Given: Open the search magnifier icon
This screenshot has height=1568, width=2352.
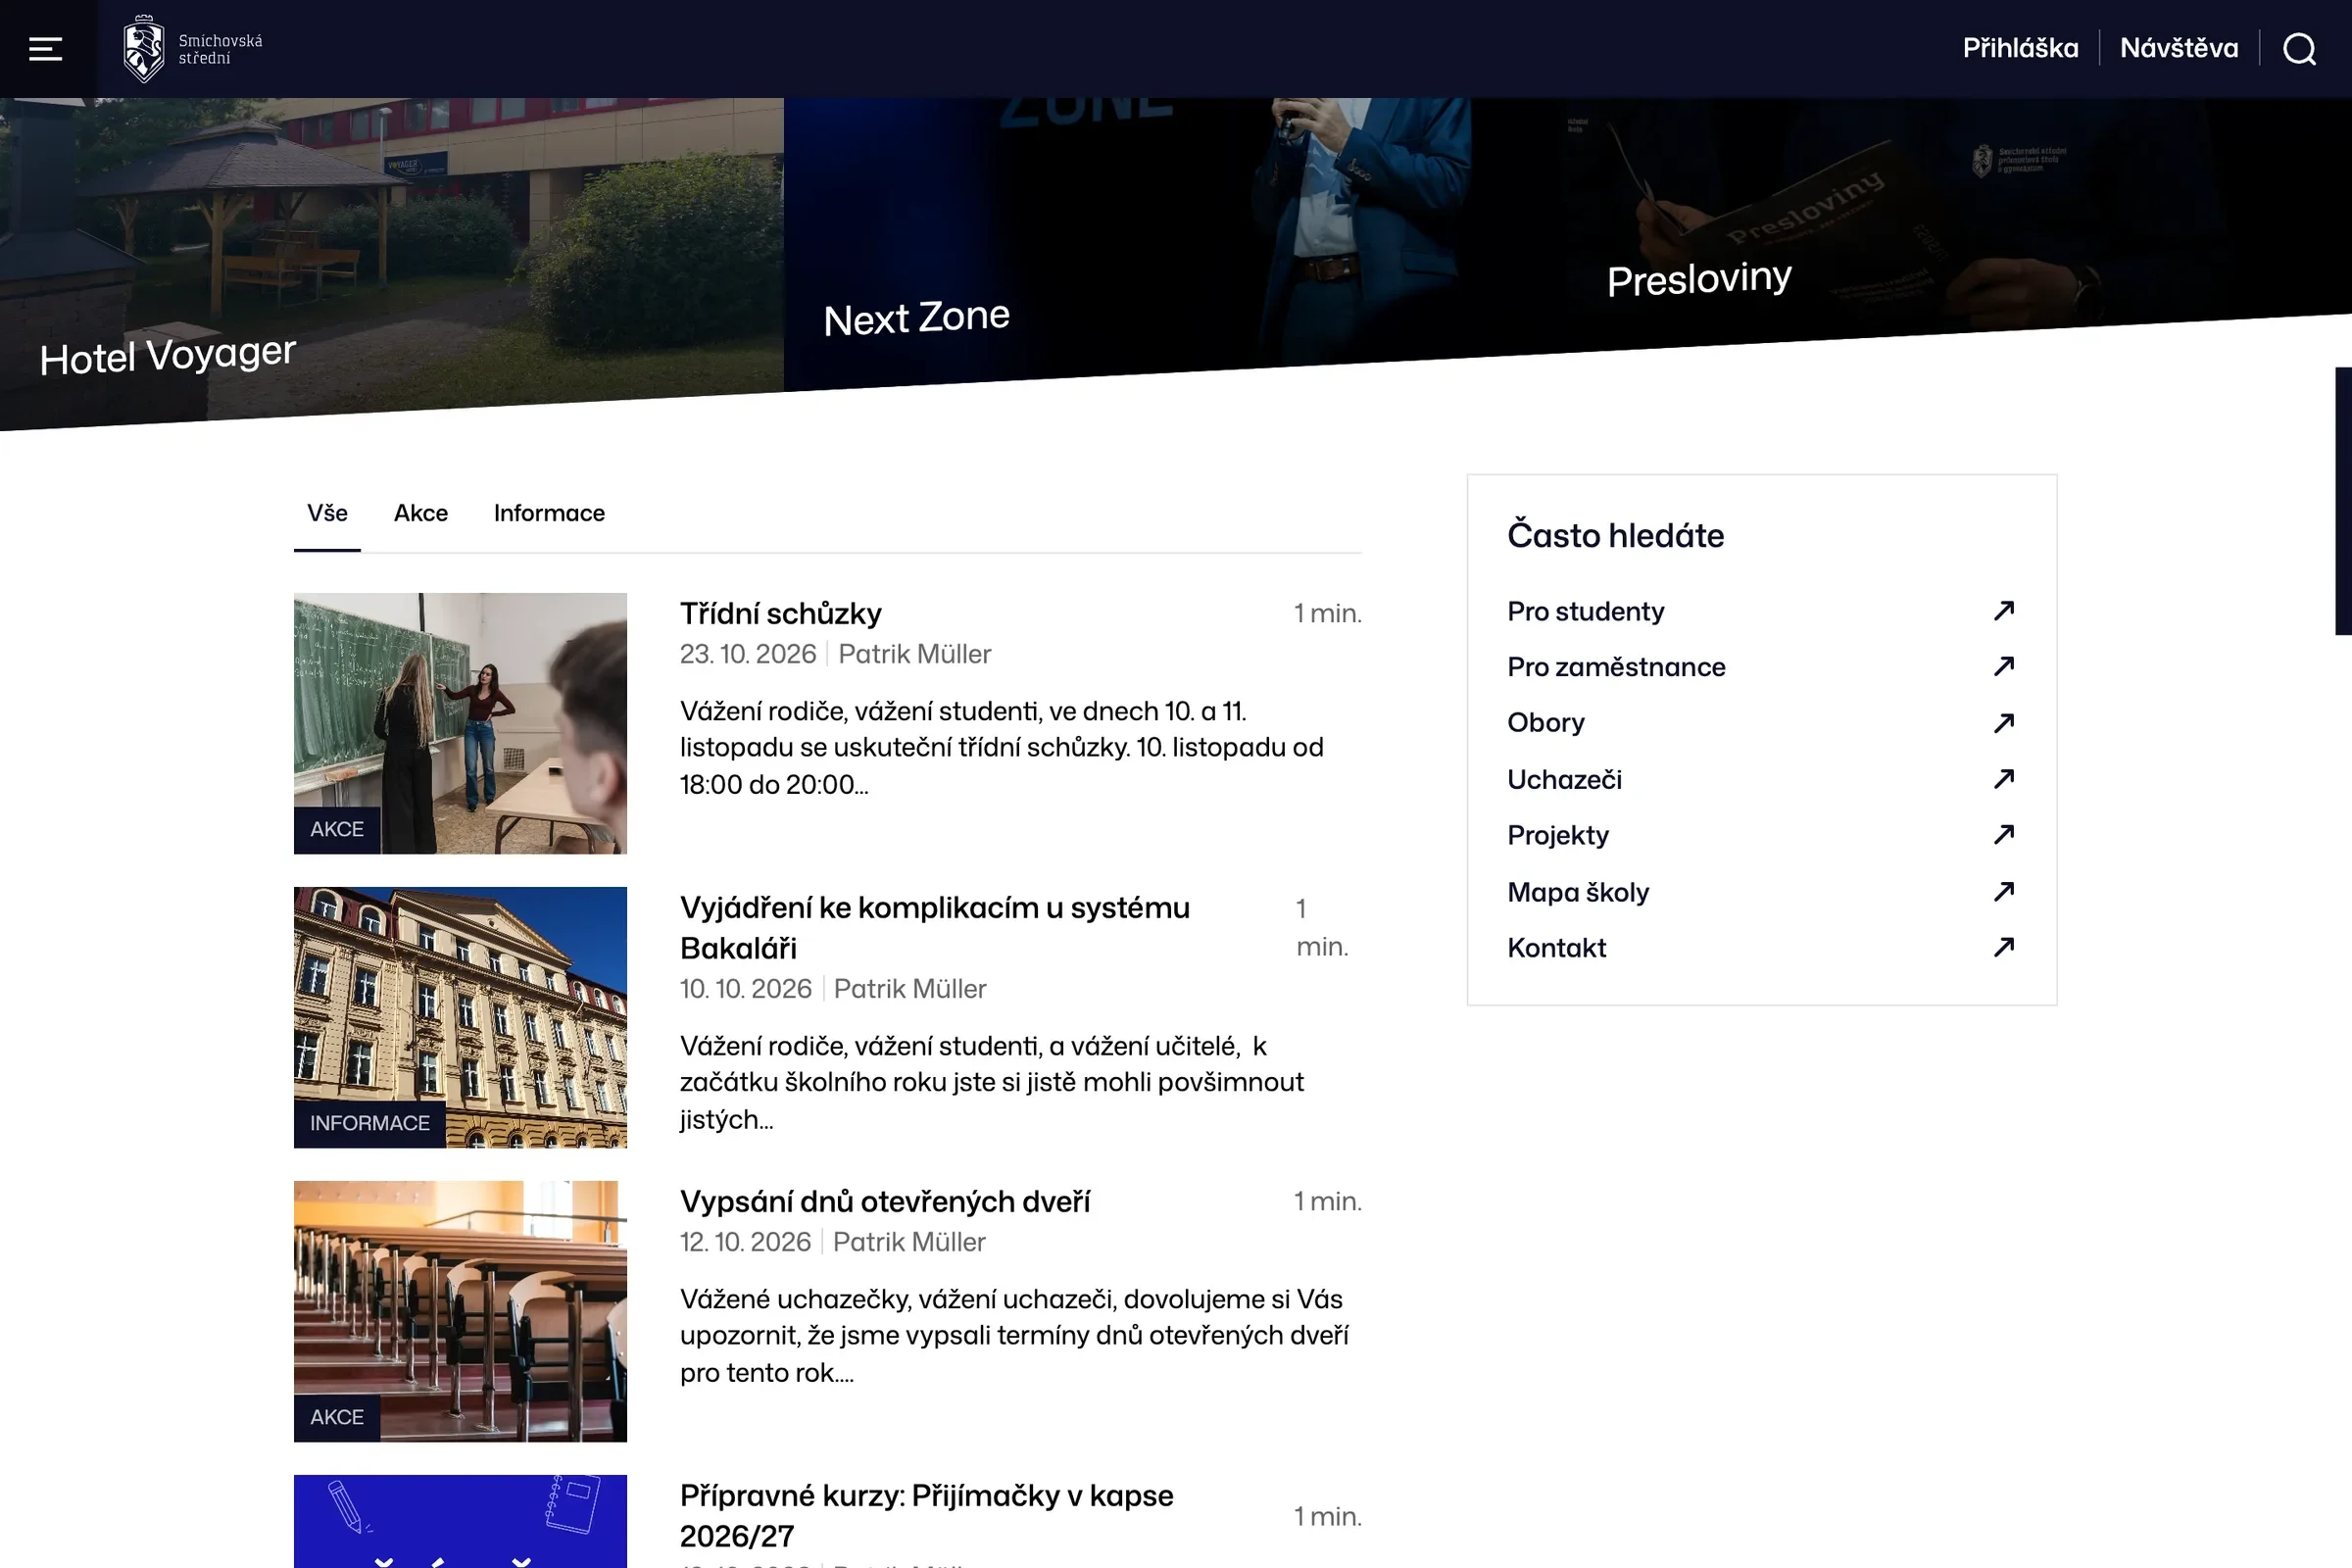Looking at the screenshot, I should (x=2299, y=48).
